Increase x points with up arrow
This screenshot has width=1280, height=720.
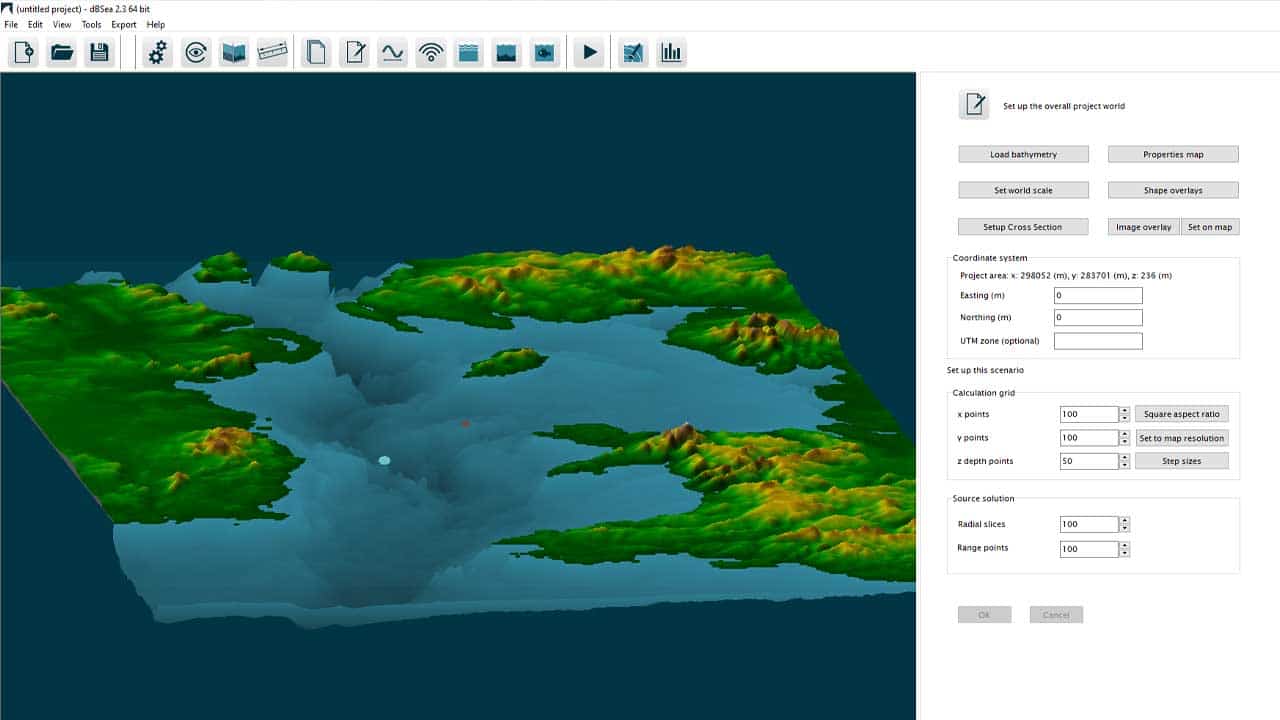pos(1125,410)
